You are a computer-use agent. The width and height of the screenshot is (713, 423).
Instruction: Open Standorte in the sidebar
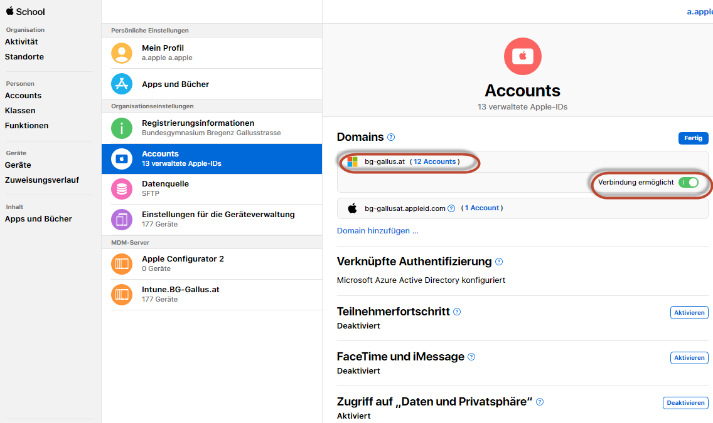click(25, 57)
